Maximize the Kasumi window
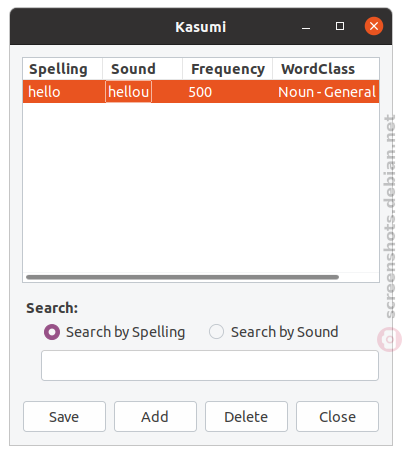The image size is (402, 455). point(340,26)
